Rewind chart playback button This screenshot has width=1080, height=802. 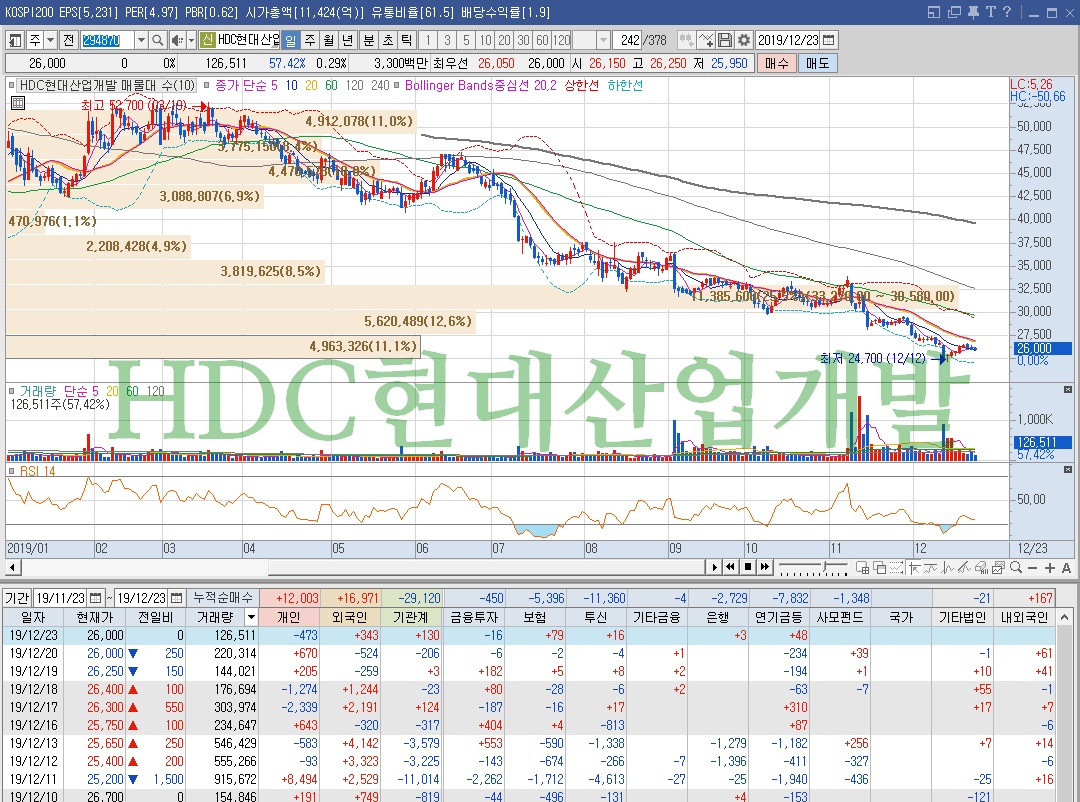click(x=731, y=567)
